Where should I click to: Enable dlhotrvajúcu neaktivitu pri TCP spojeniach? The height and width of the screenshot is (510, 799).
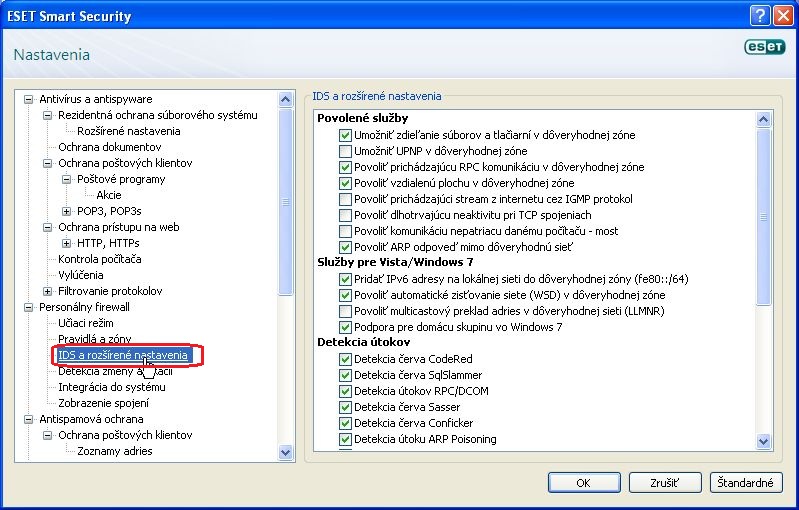click(345, 216)
